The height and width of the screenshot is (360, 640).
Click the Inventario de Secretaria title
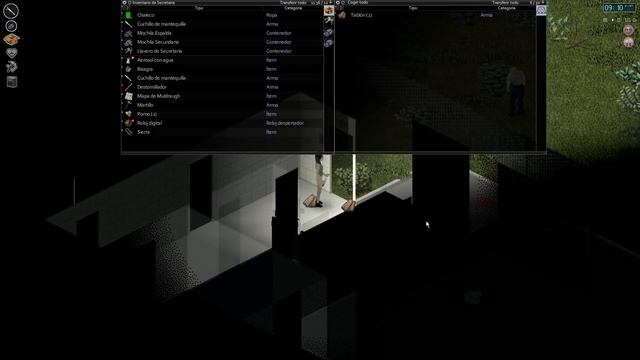tap(153, 2)
